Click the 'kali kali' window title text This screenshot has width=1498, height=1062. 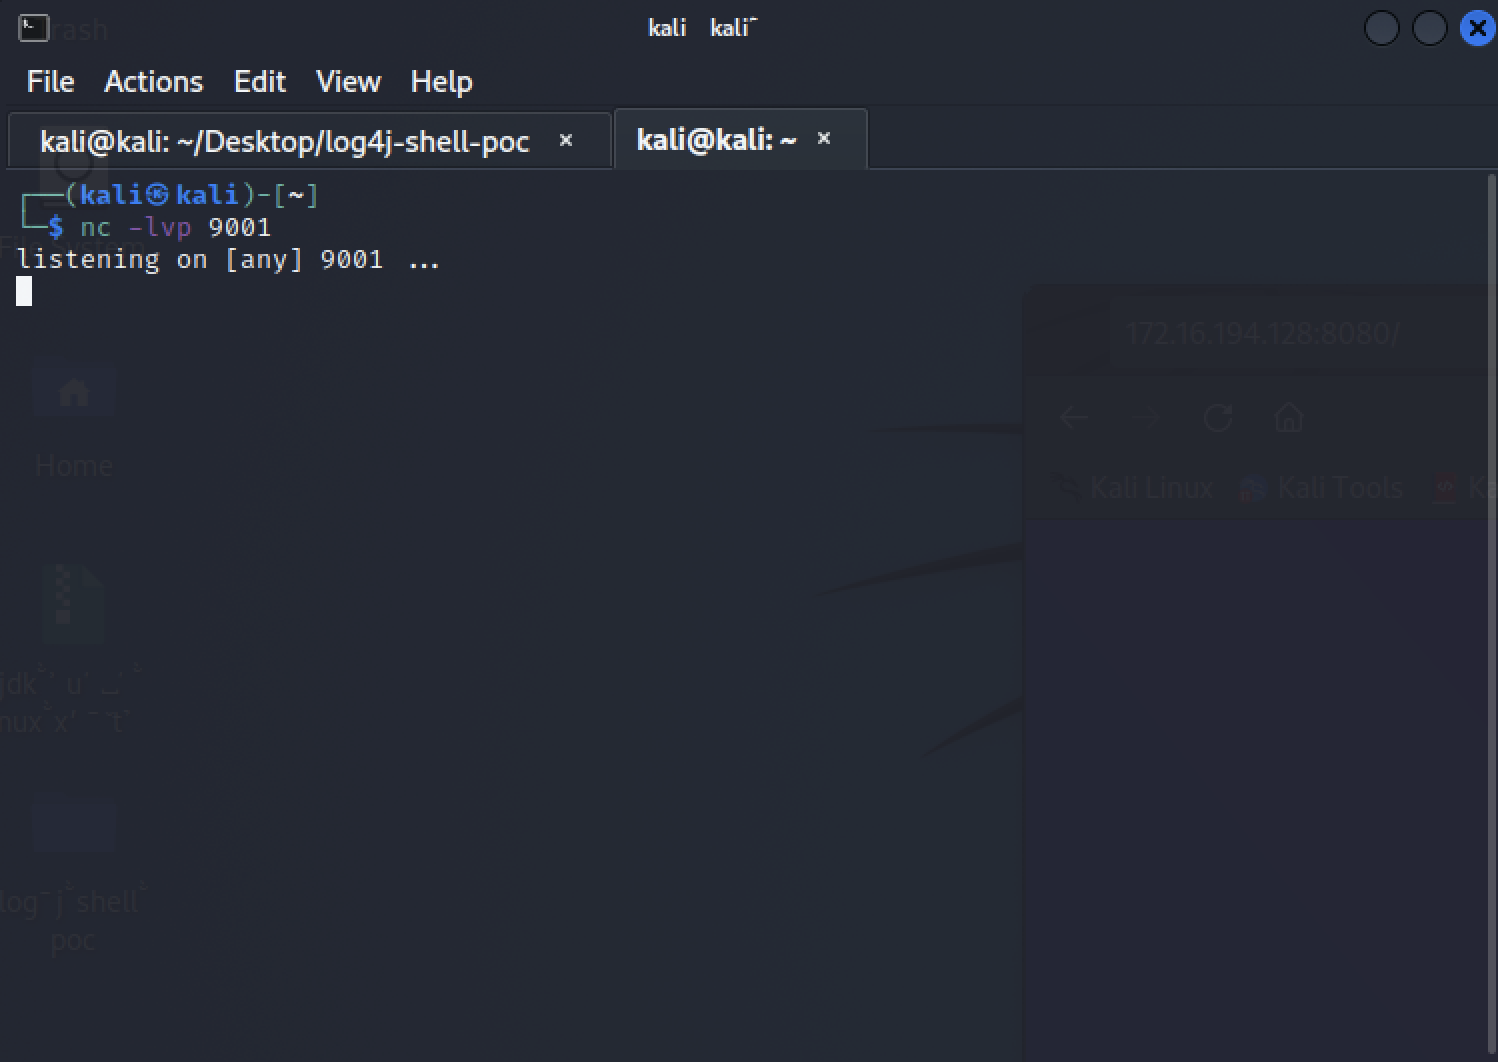click(x=702, y=28)
